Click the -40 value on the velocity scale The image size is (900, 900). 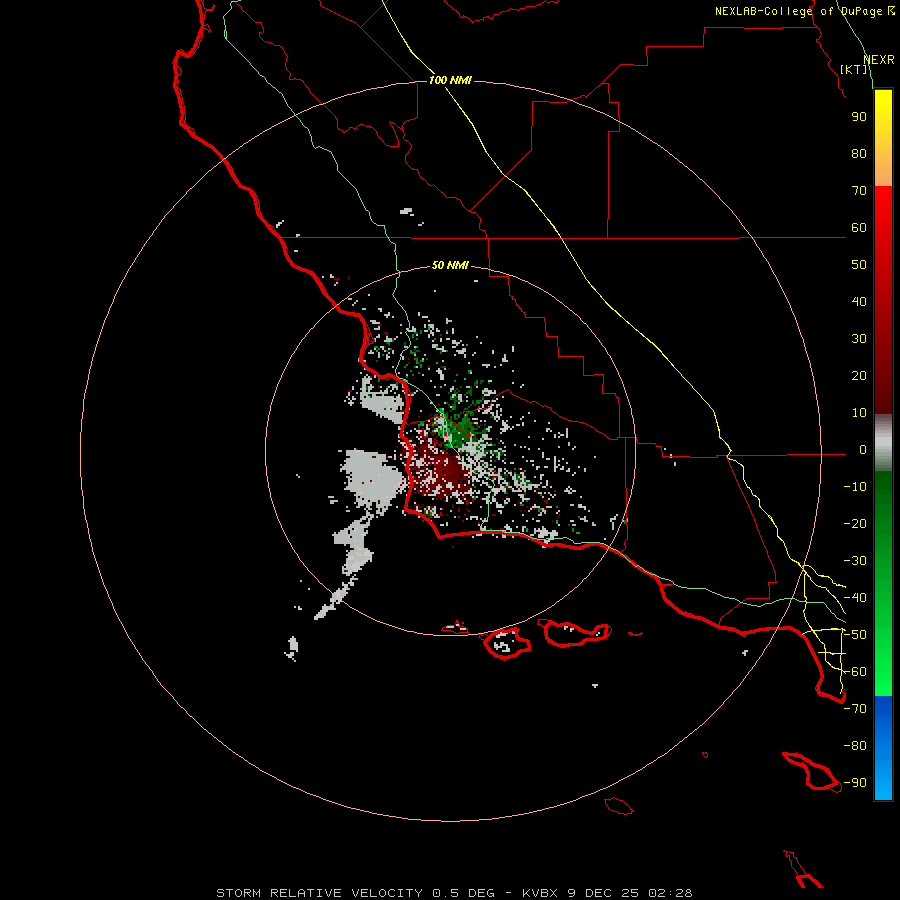[x=855, y=598]
